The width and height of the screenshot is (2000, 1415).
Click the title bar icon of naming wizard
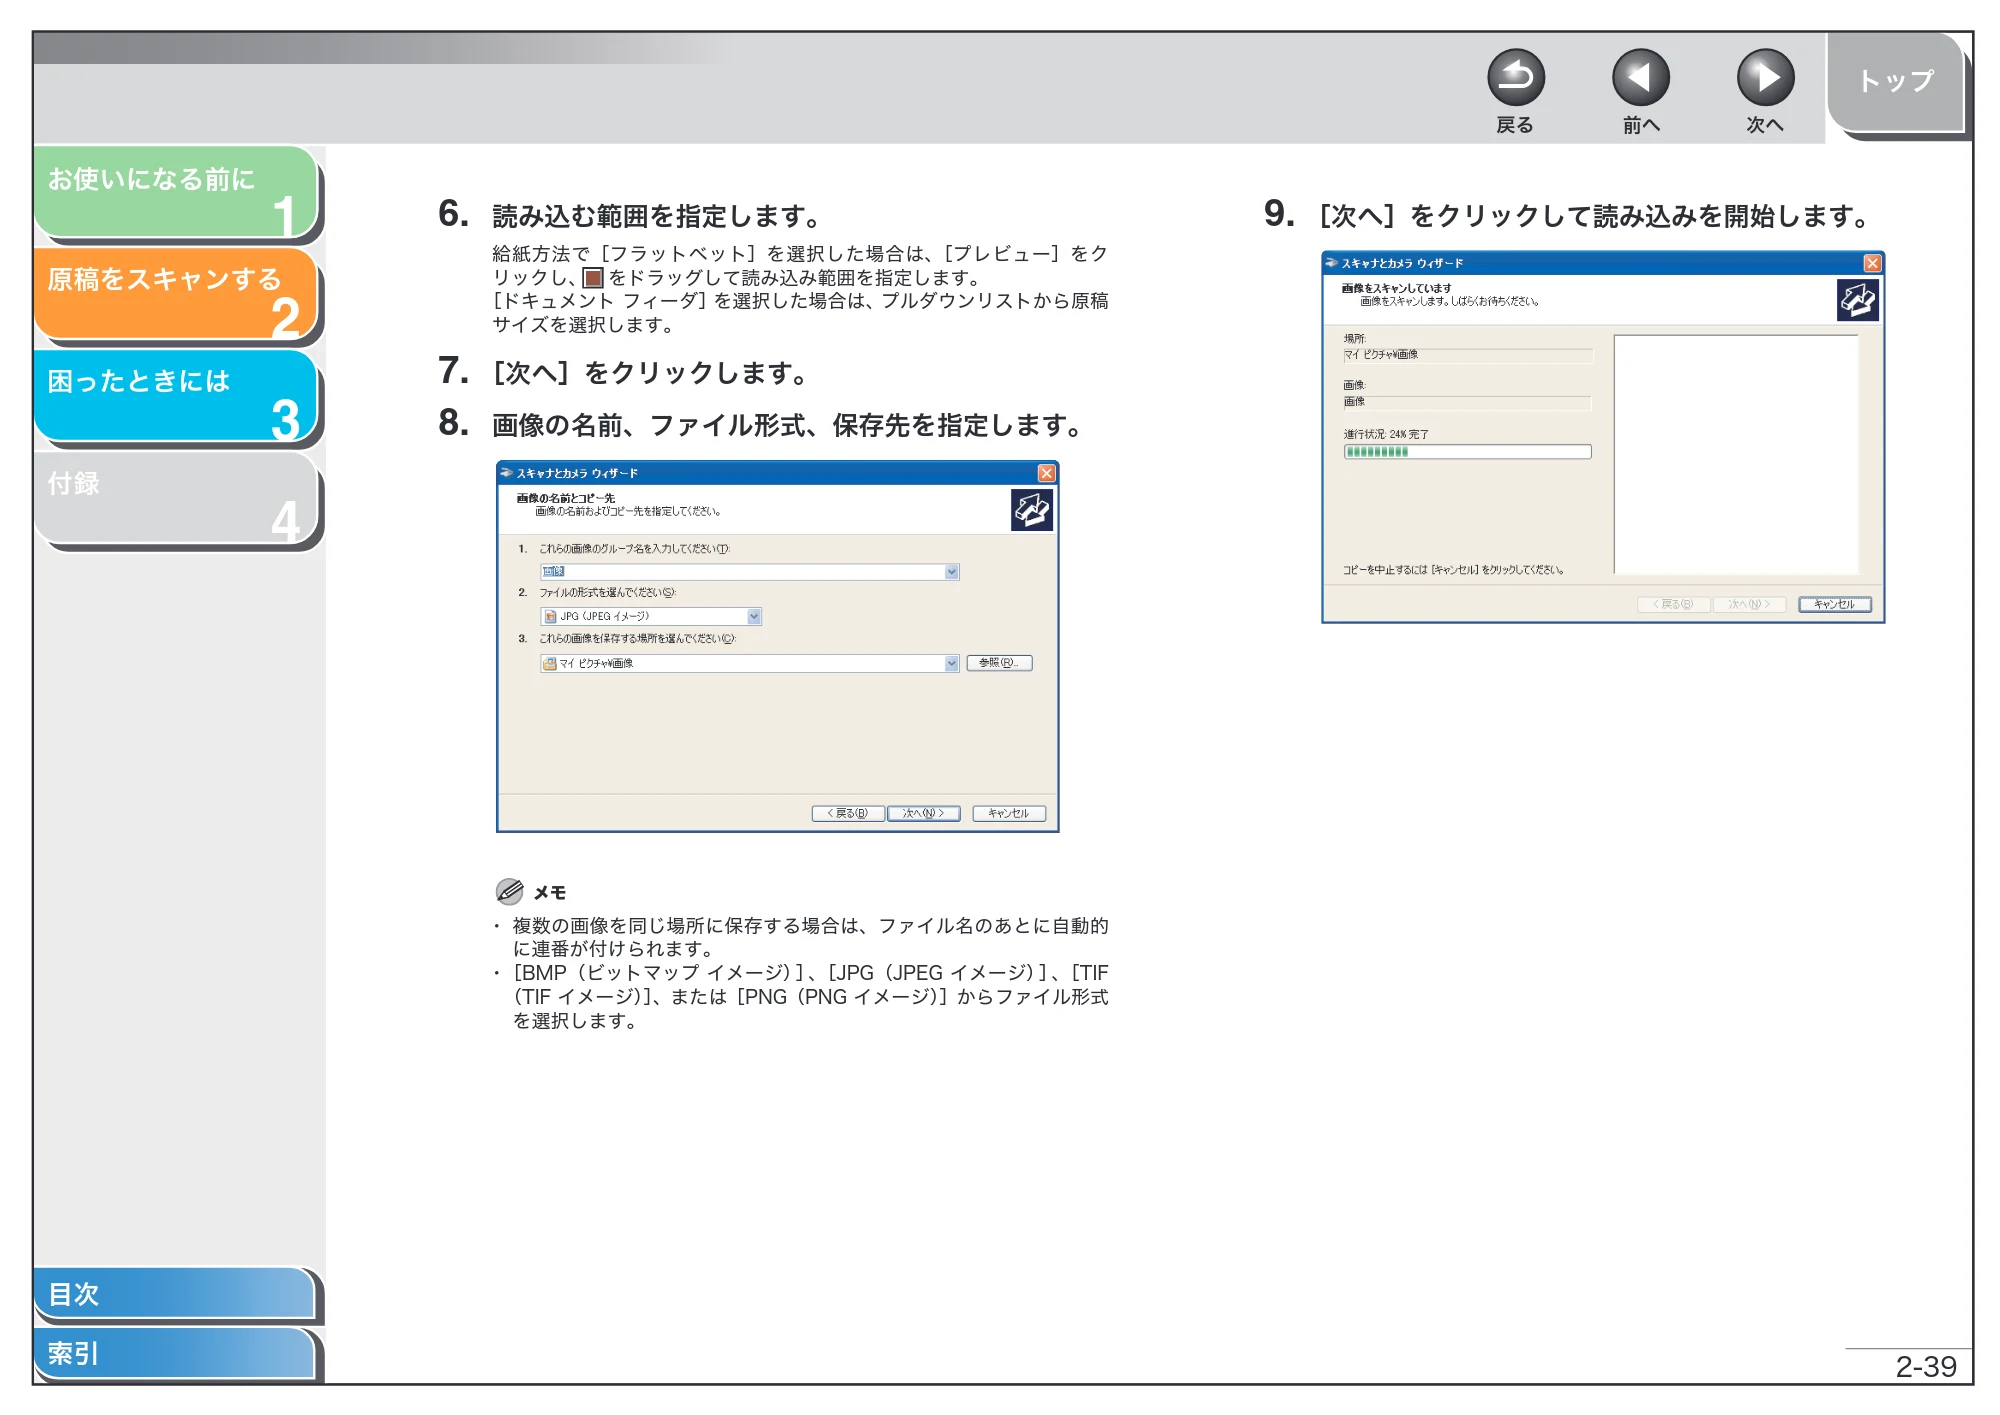pos(507,473)
